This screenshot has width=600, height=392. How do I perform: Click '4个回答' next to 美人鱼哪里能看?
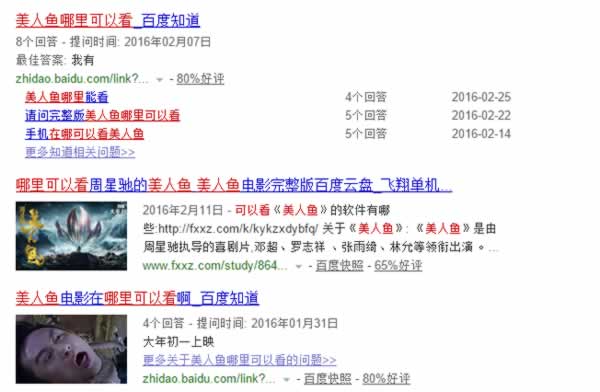point(366,97)
